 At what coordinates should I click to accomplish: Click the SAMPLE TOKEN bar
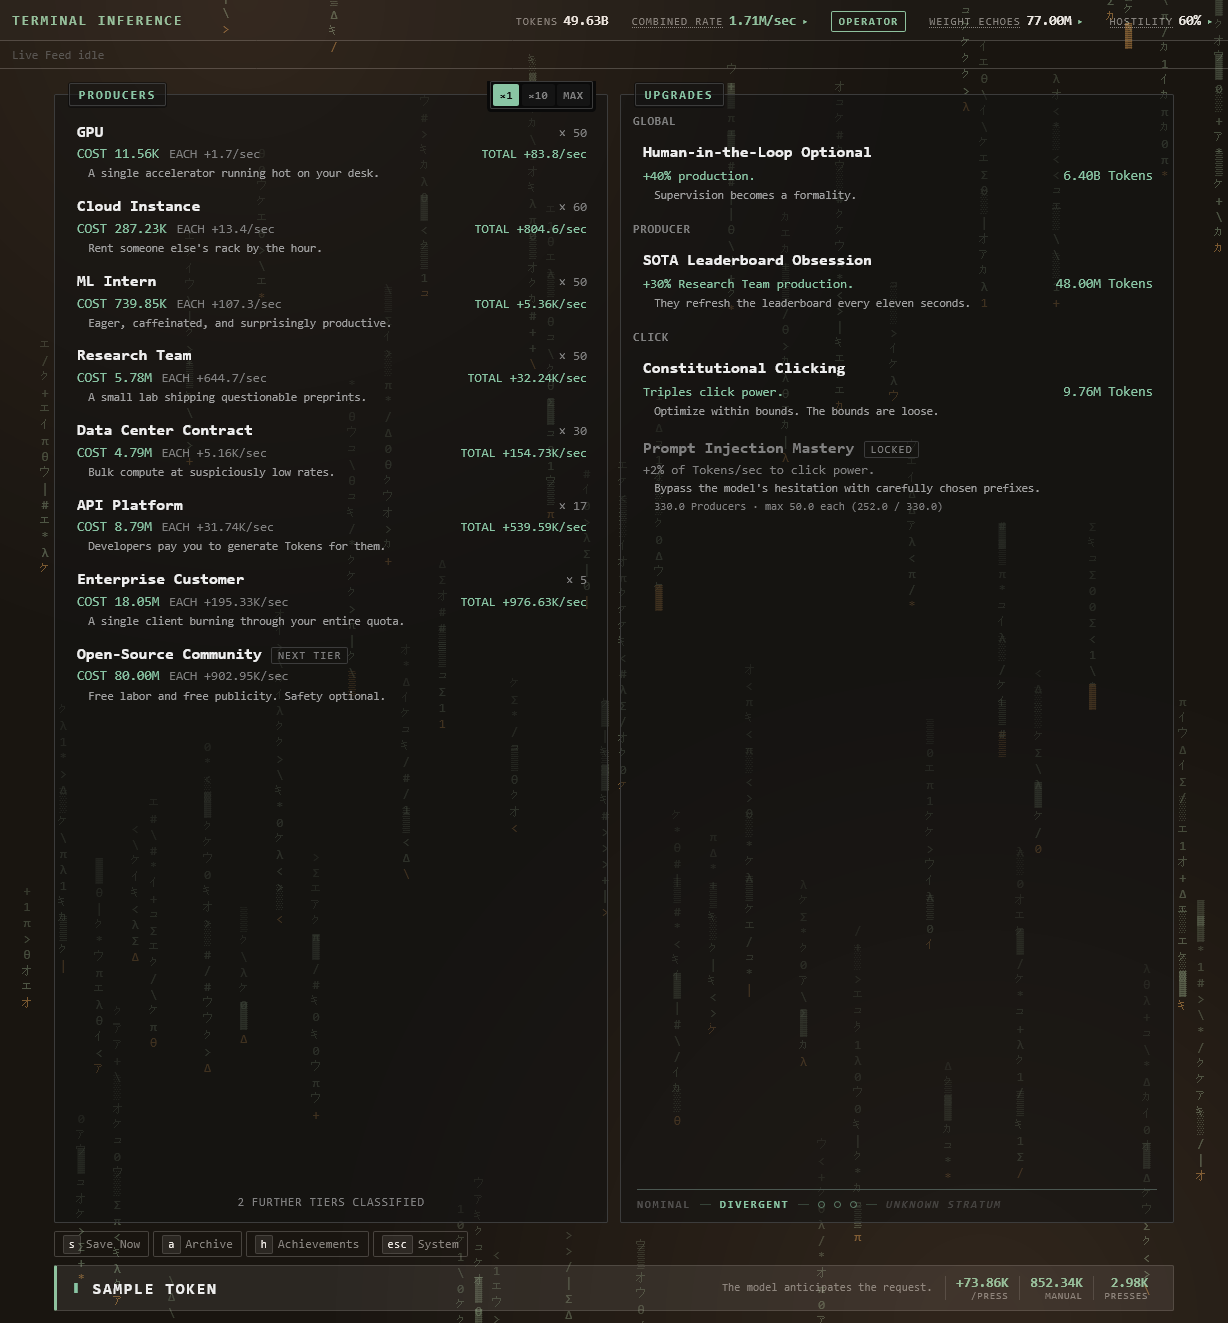click(614, 1288)
